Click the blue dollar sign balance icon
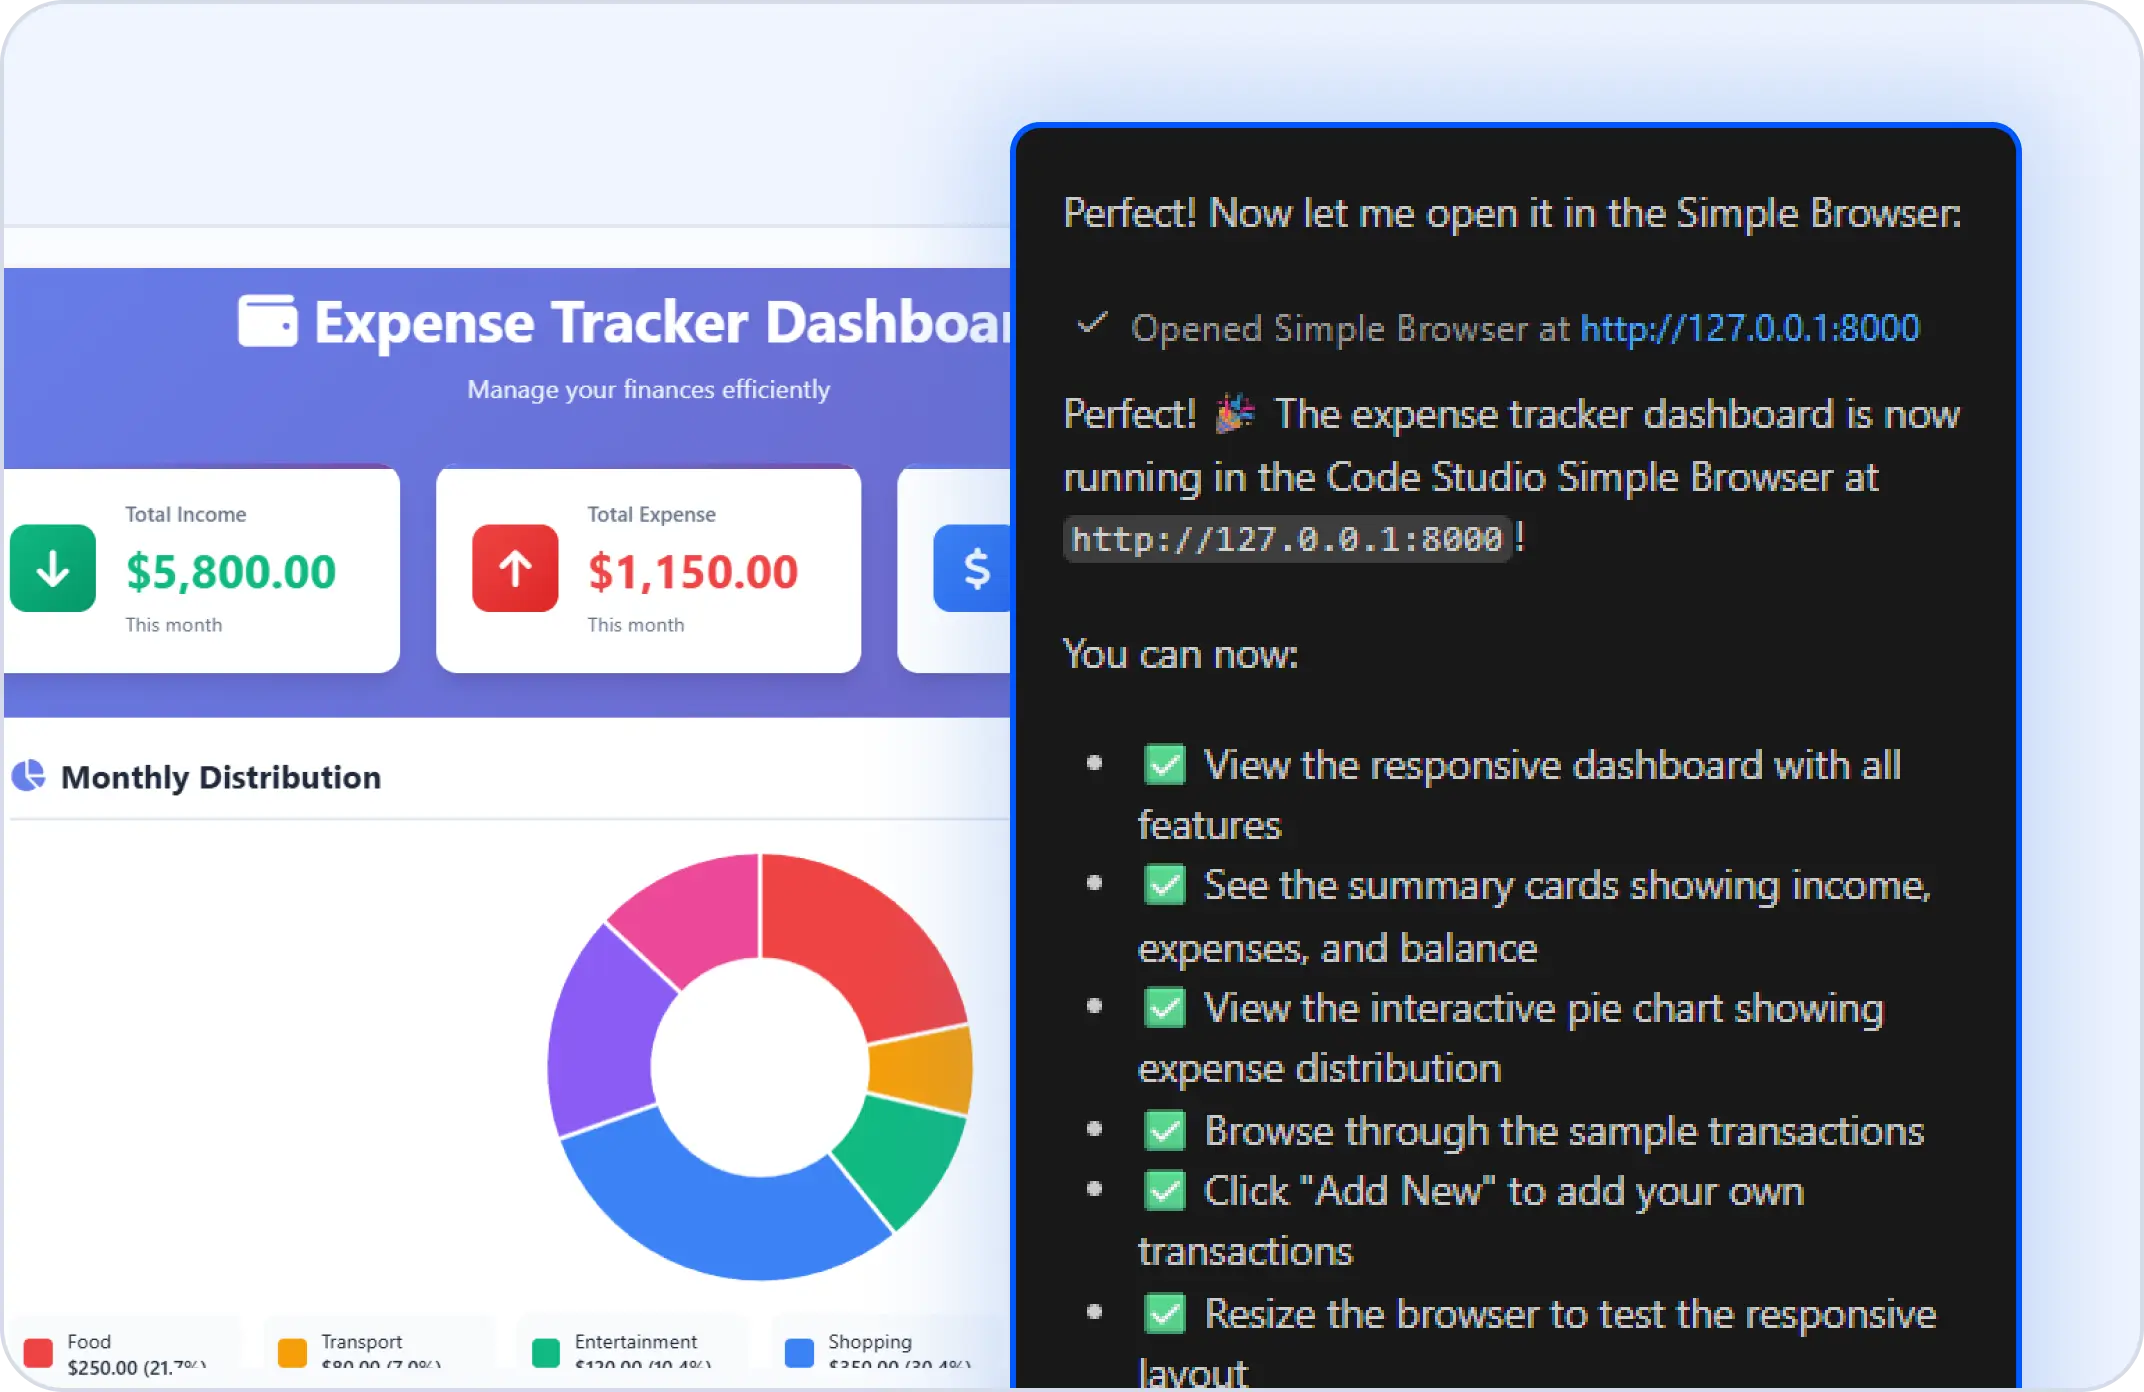Image resolution: width=2144 pixels, height=1392 pixels. click(x=974, y=568)
